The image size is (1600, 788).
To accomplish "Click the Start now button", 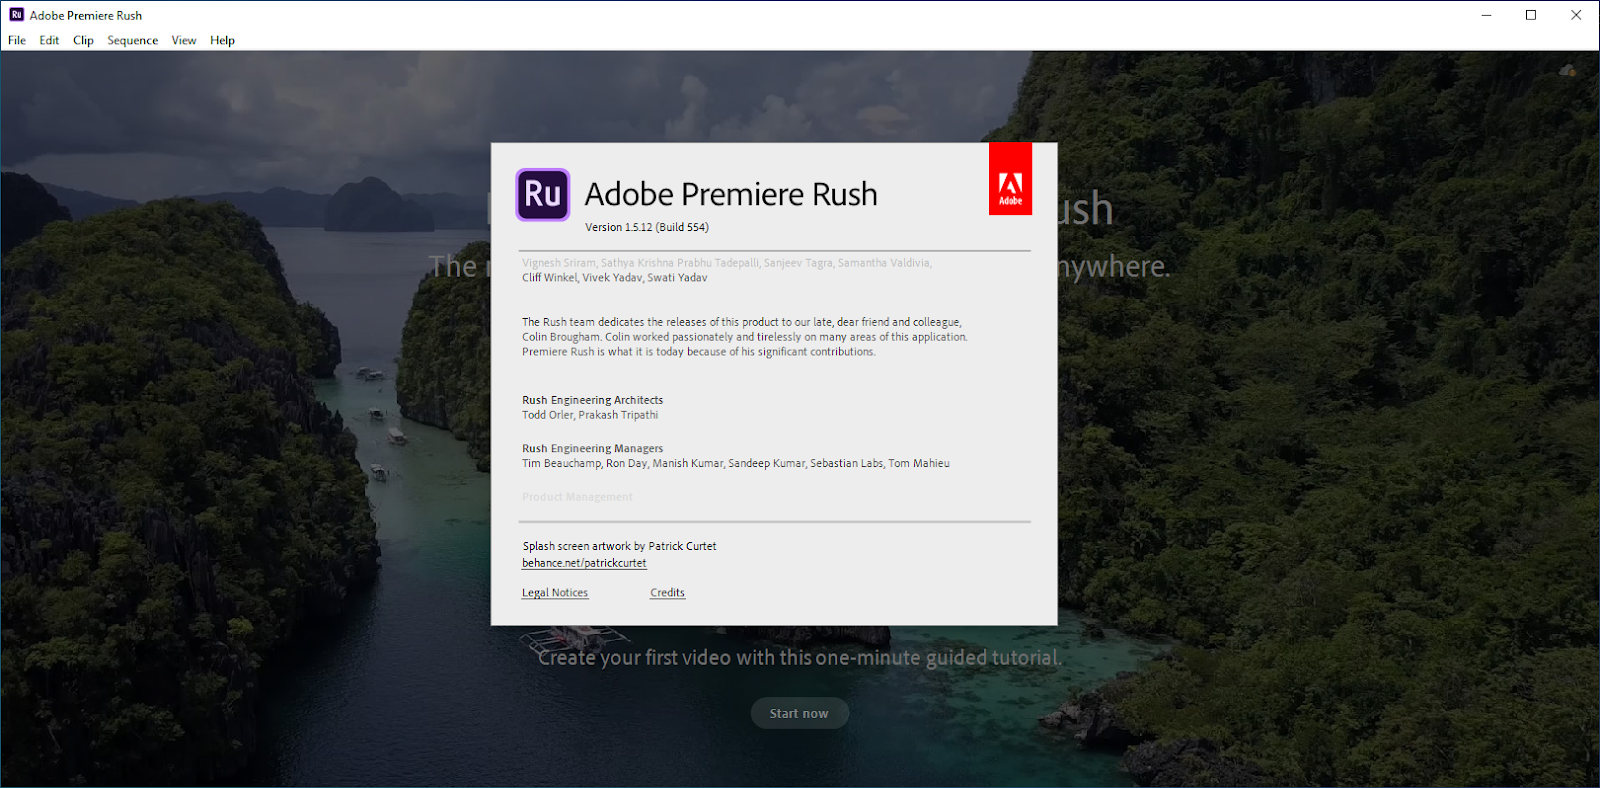I will tap(799, 713).
